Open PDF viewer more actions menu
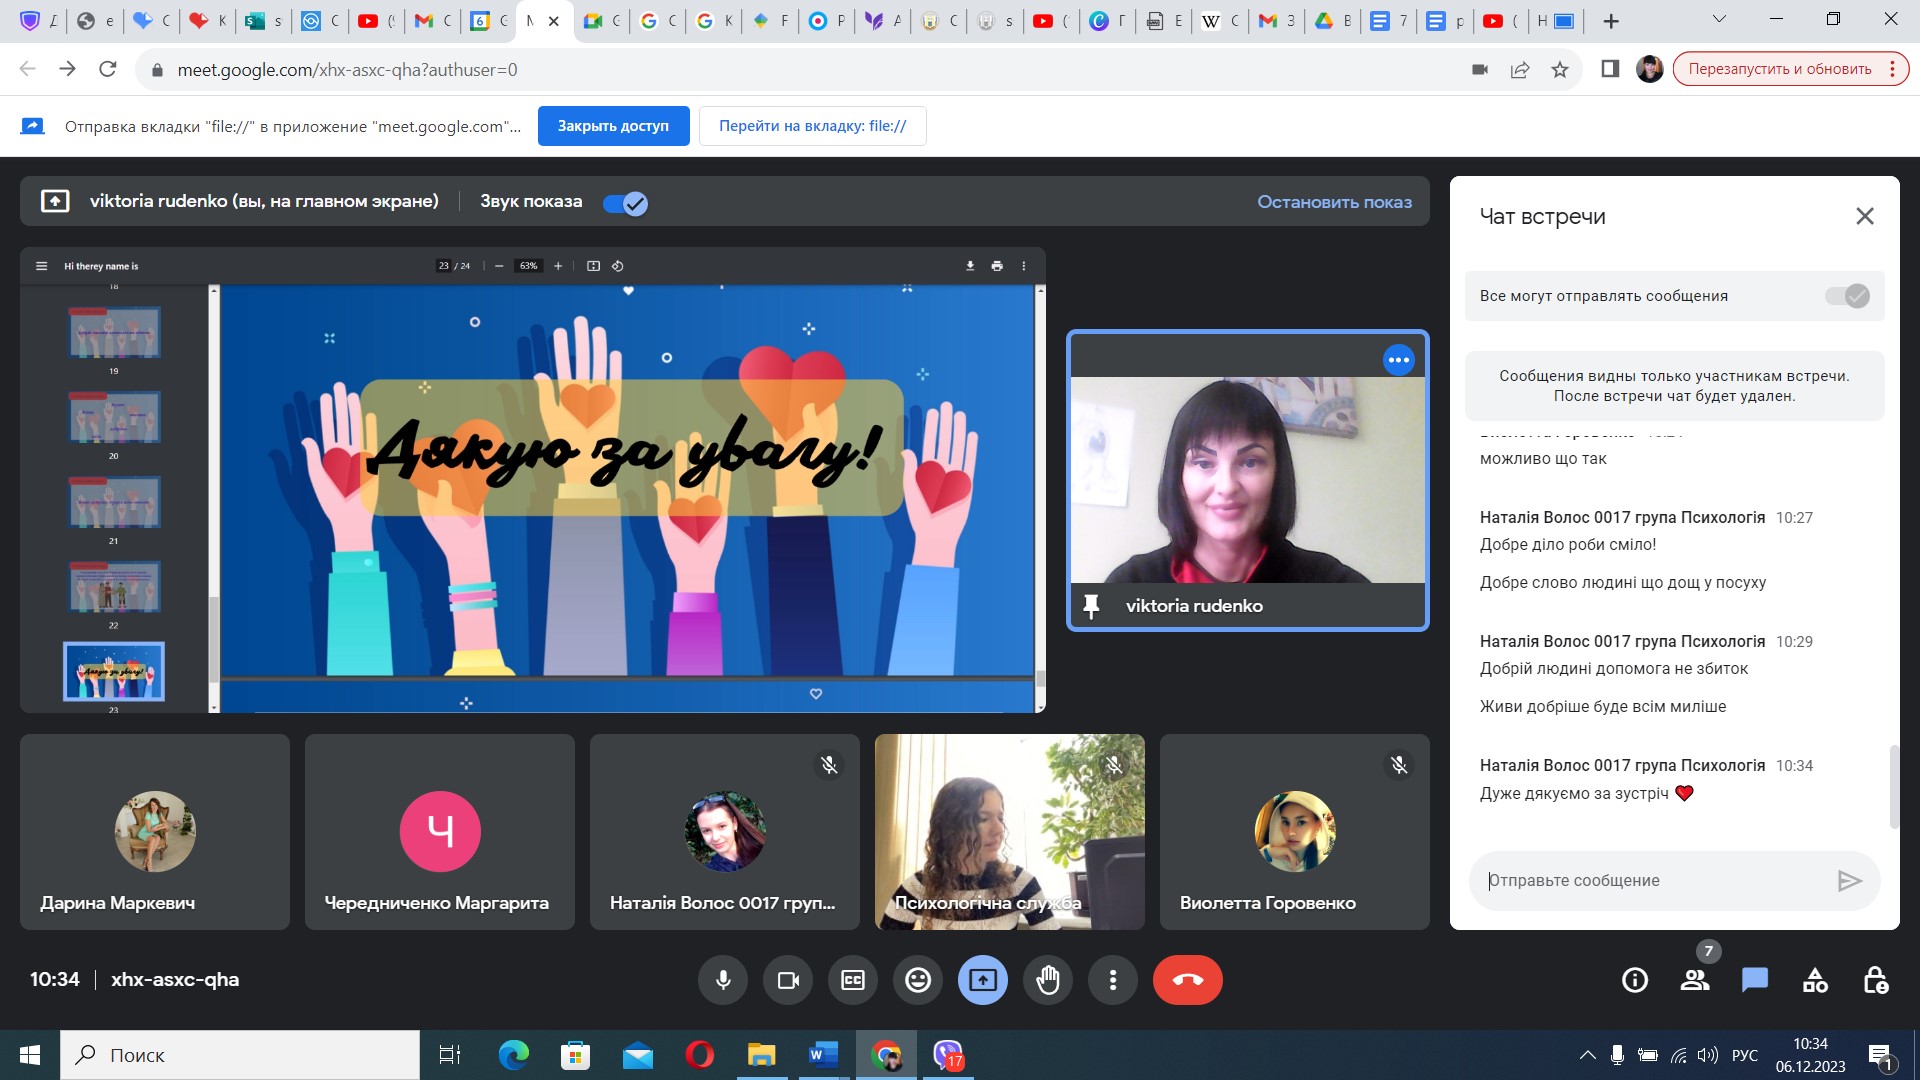Image resolution: width=1920 pixels, height=1080 pixels. pyautogui.click(x=1023, y=266)
